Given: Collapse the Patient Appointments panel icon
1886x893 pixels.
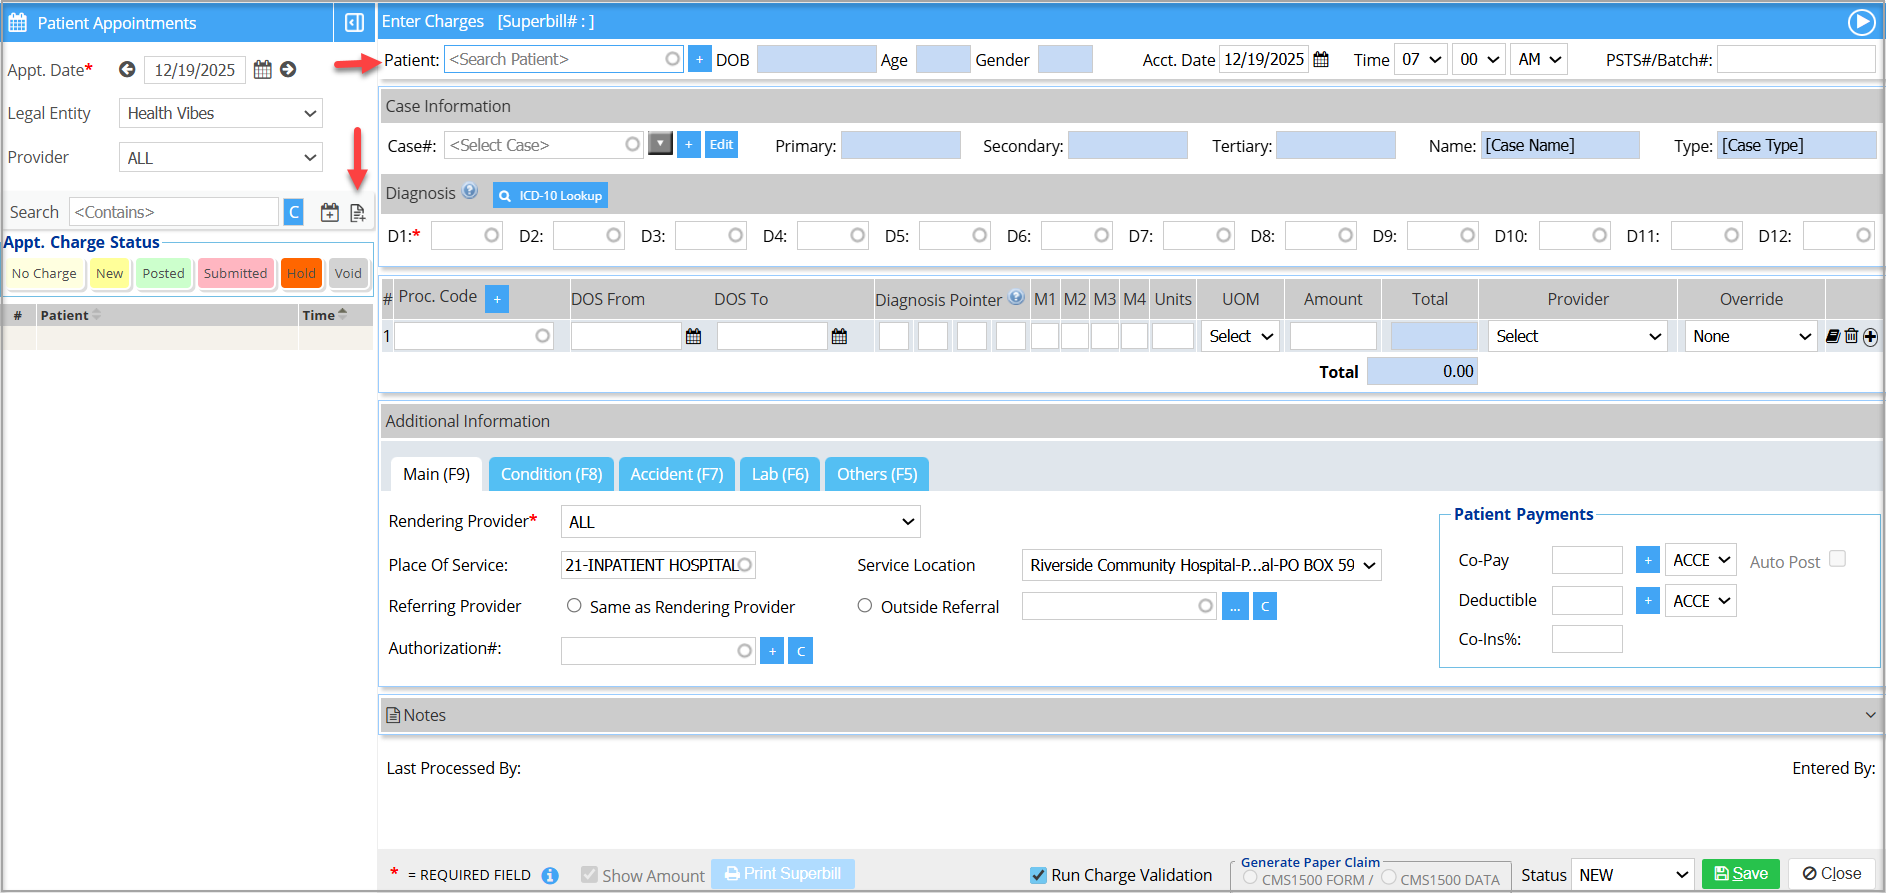Looking at the screenshot, I should tap(354, 22).
